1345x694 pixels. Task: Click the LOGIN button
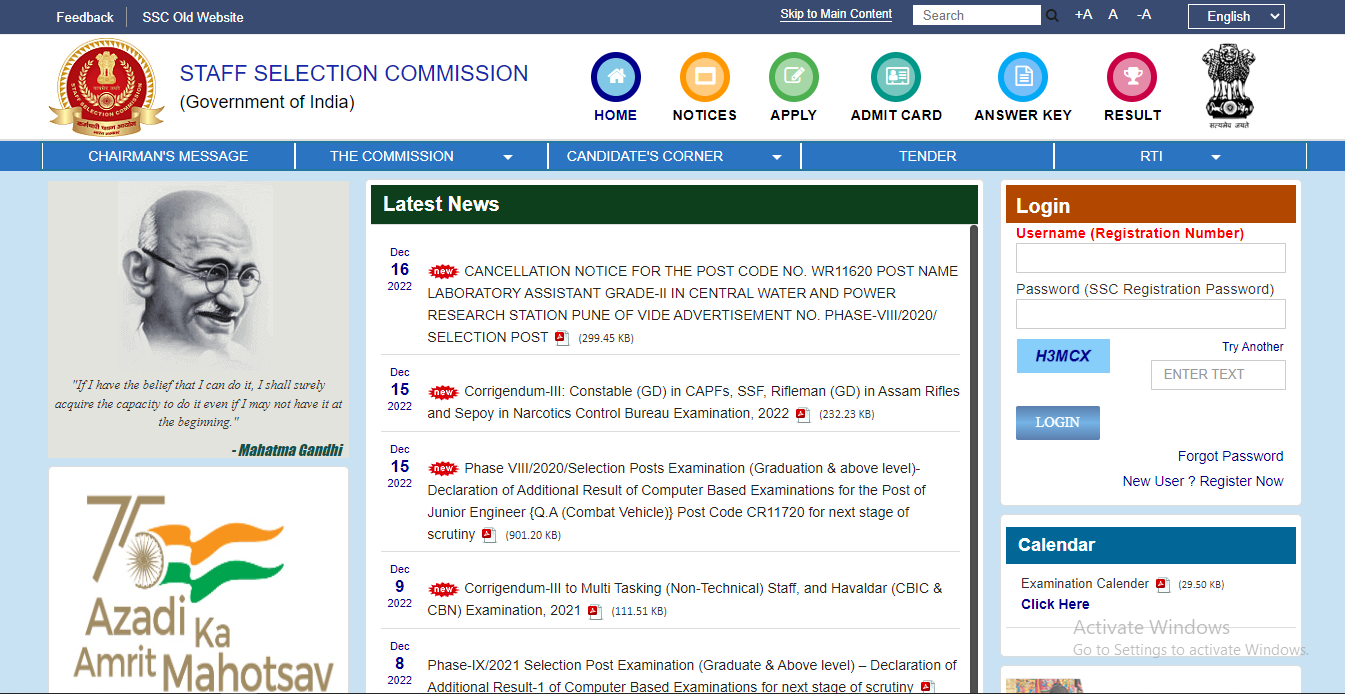[1058, 423]
